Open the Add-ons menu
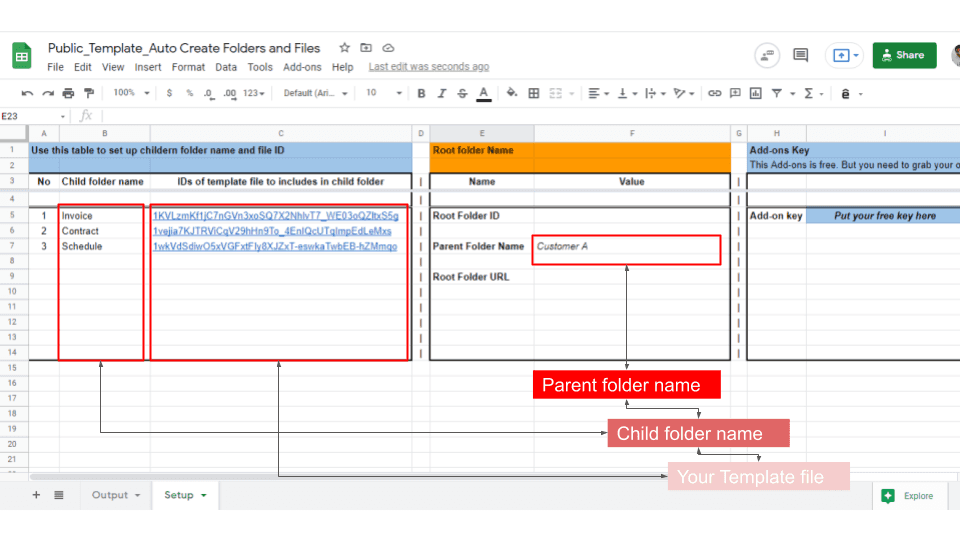Viewport: 960px width, 540px height. (x=302, y=67)
